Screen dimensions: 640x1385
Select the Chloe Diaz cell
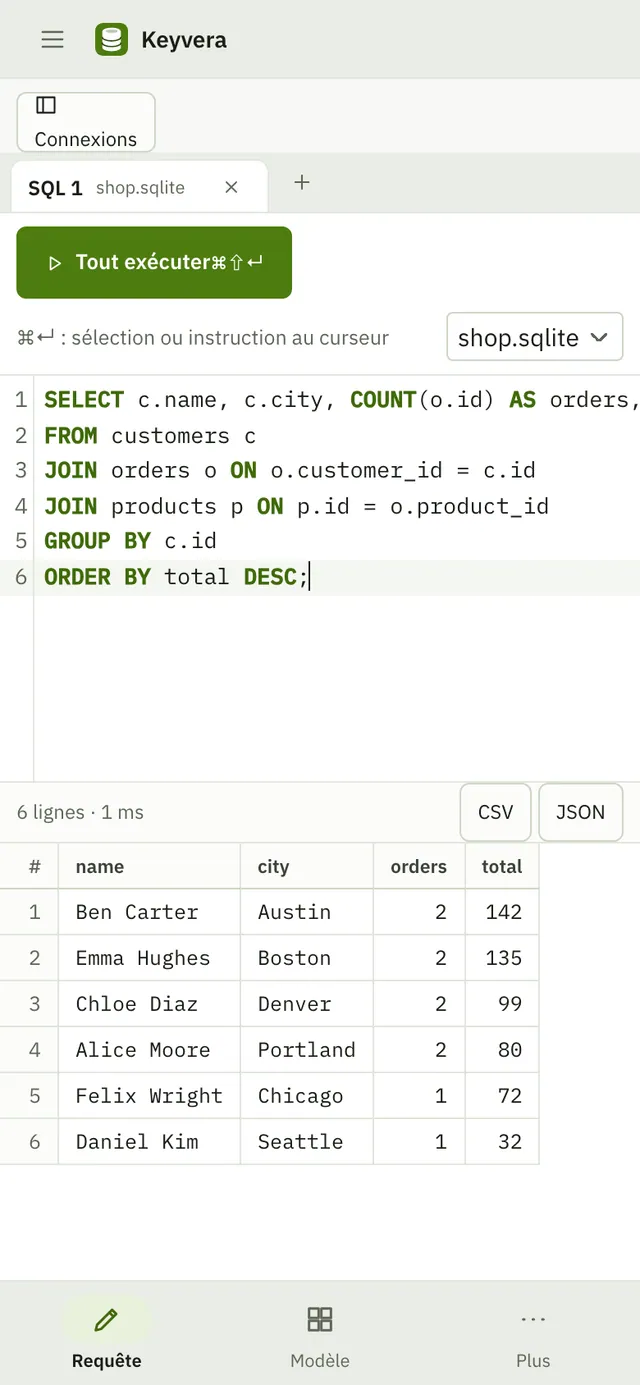pos(149,1004)
